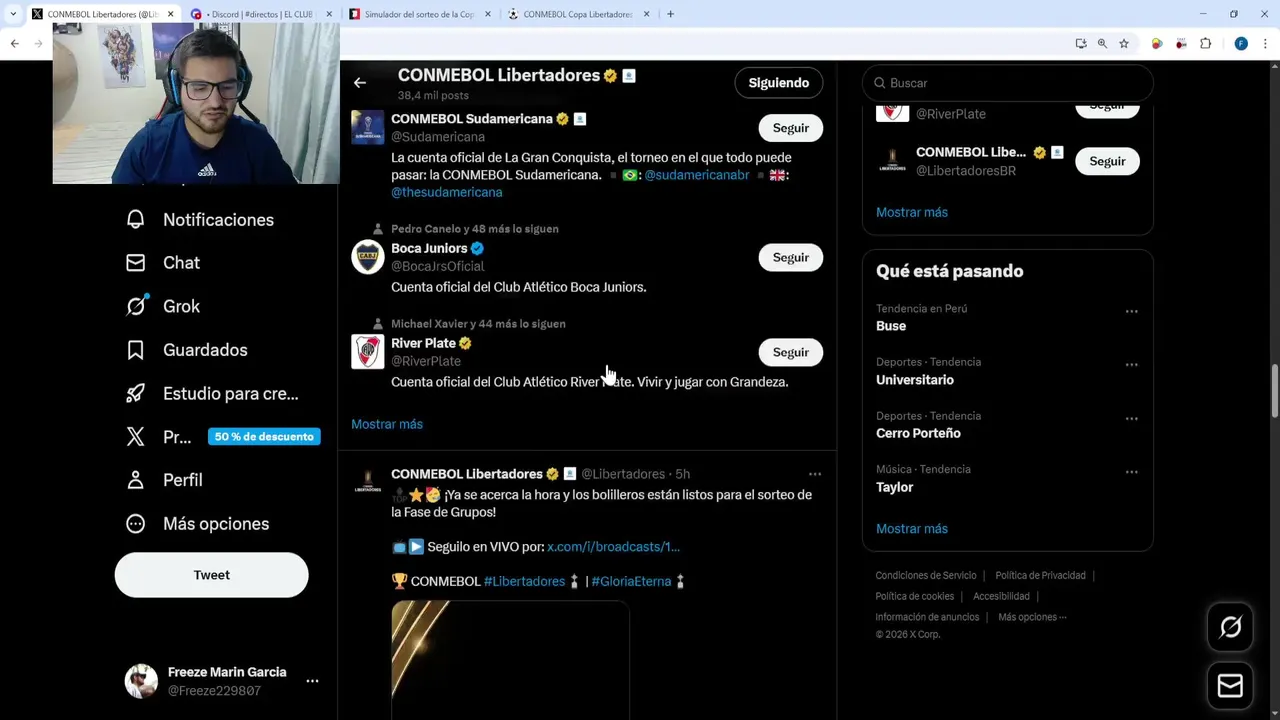The height and width of the screenshot is (720, 1280).
Task: Click the page vertical scrollbar thumb
Action: [x=1275, y=392]
